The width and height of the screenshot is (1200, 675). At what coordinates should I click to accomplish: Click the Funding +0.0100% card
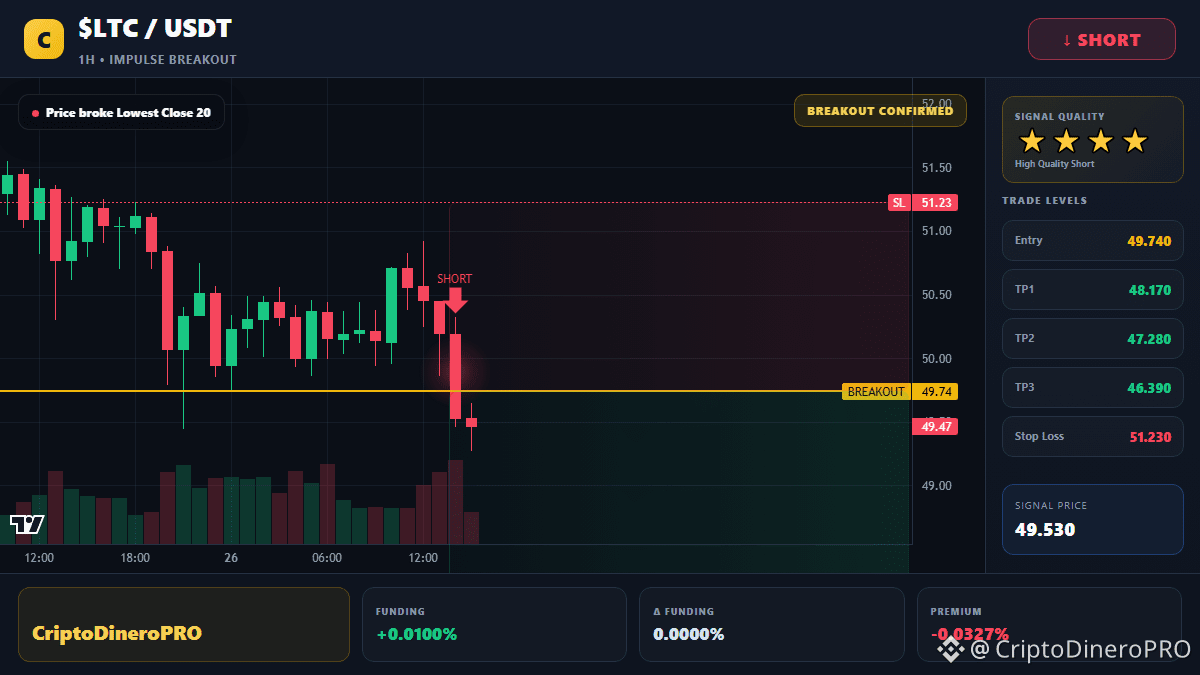point(494,624)
